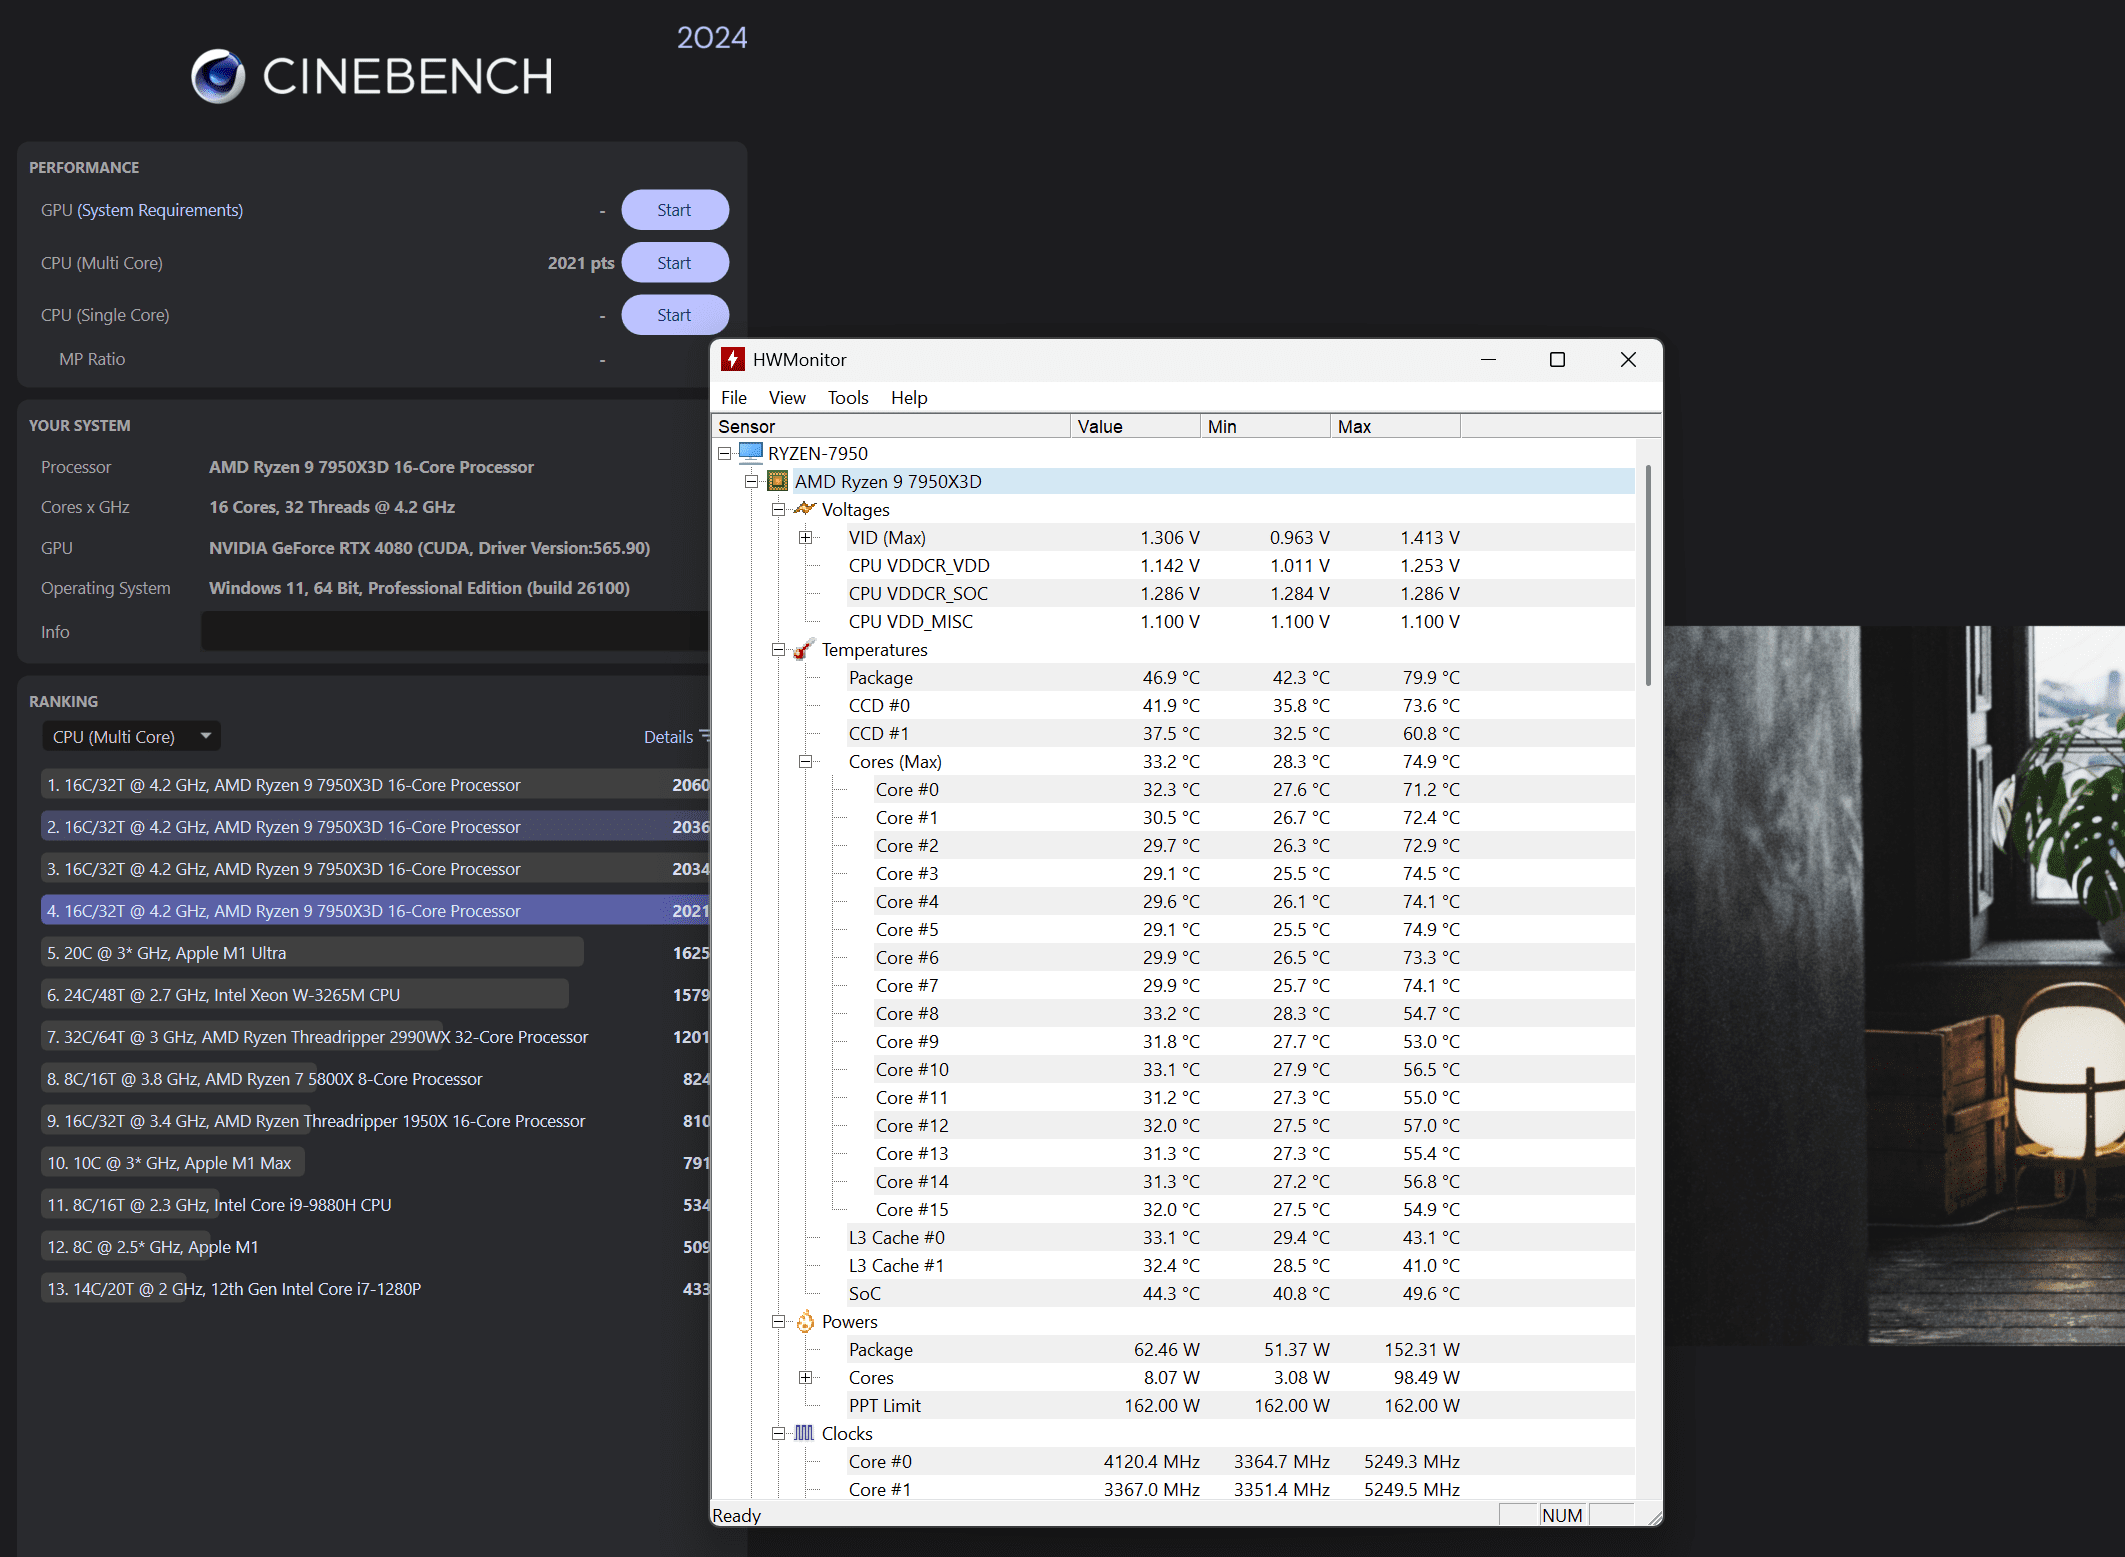The height and width of the screenshot is (1557, 2125).
Task: Click the Voltages category icon
Action: 804,509
